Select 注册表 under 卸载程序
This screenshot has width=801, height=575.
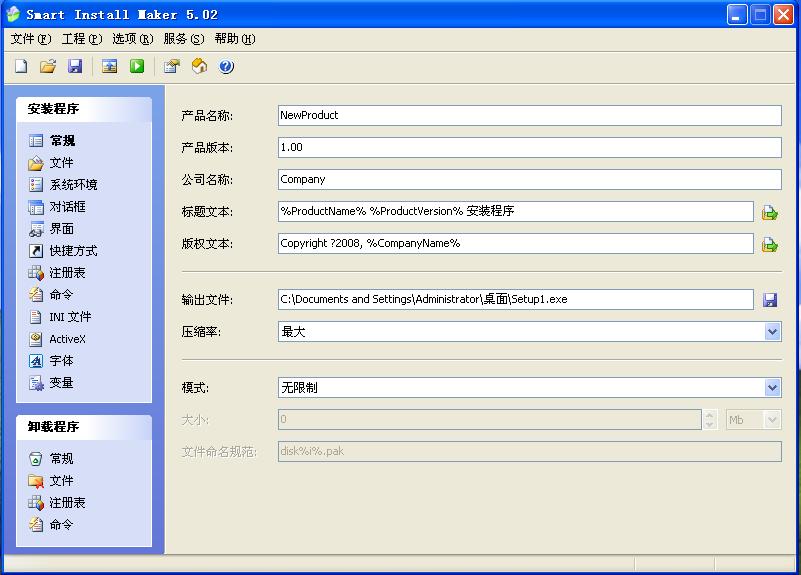tap(57, 502)
